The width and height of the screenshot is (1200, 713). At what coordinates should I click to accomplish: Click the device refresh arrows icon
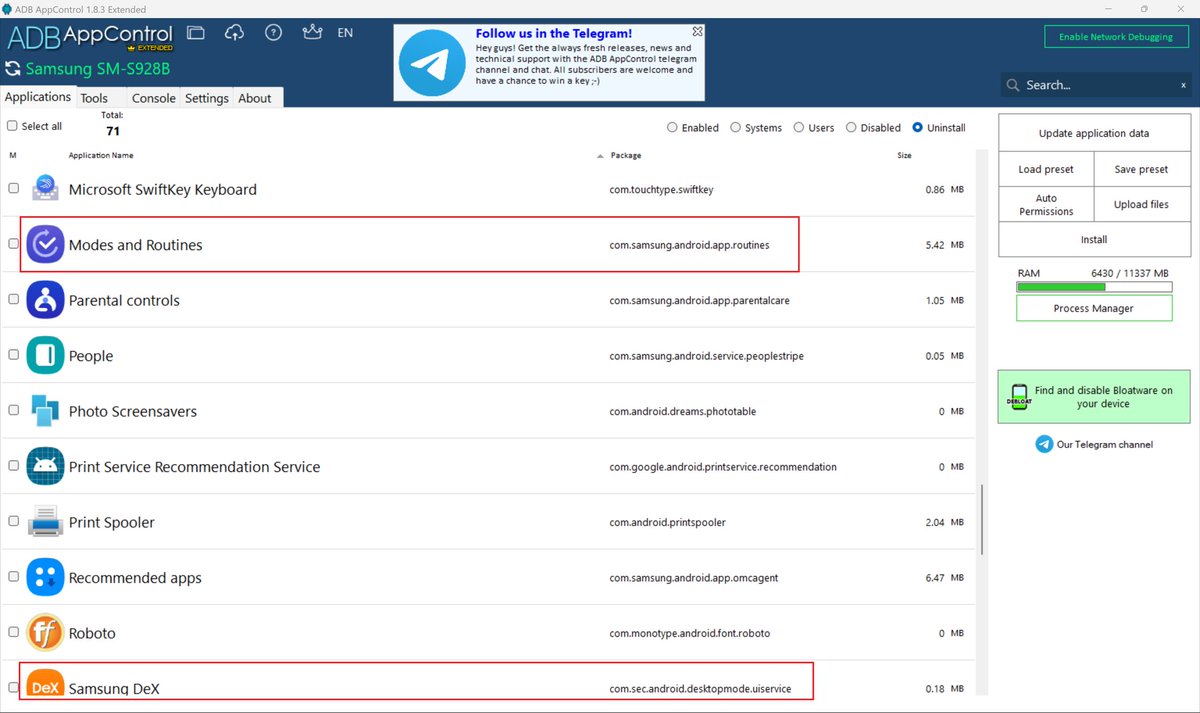[x=13, y=69]
